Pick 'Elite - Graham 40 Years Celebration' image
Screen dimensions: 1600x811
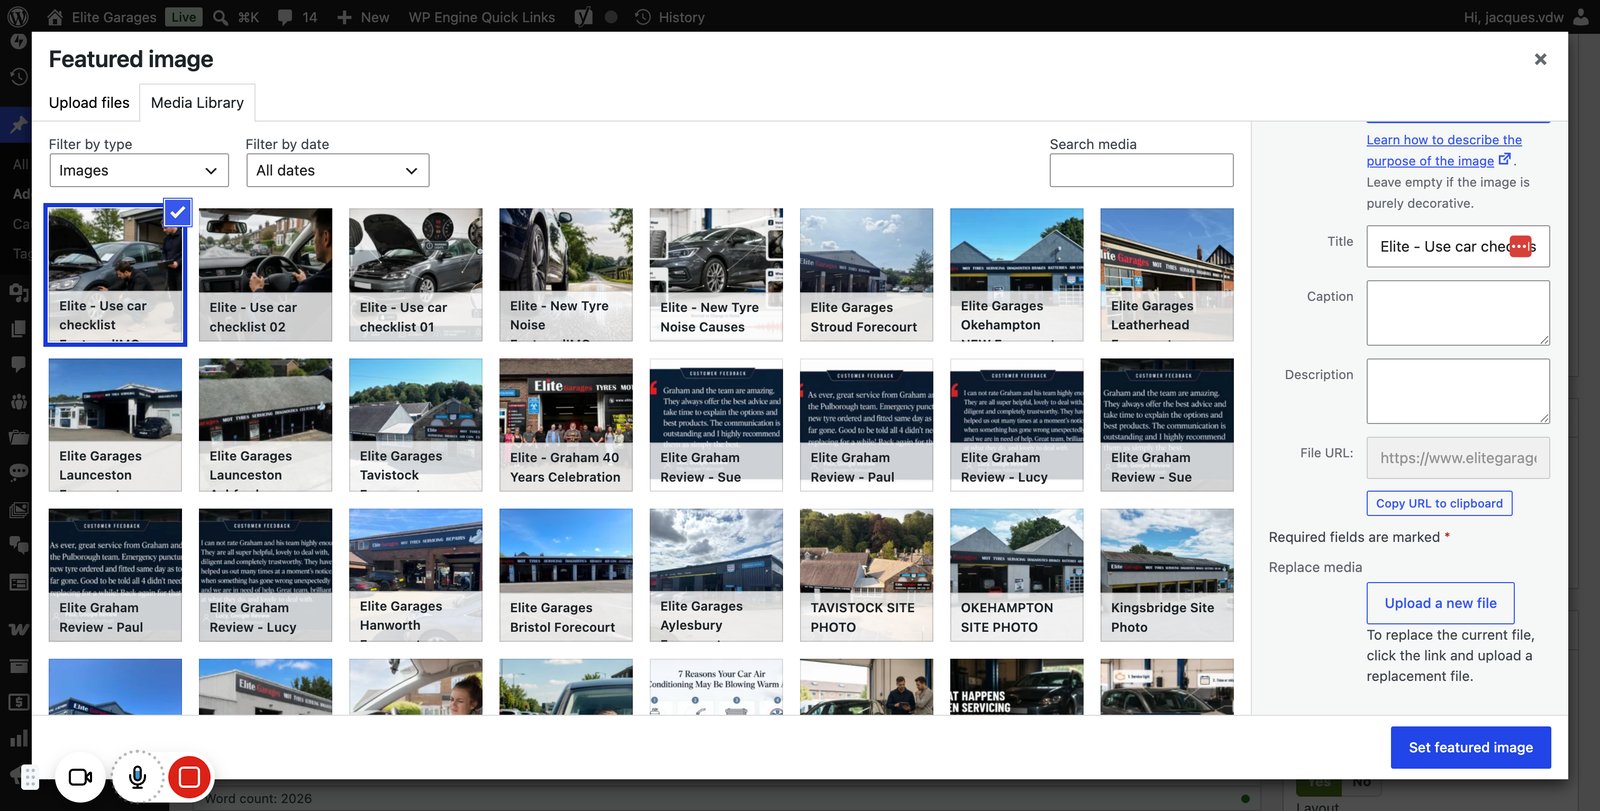[566, 425]
